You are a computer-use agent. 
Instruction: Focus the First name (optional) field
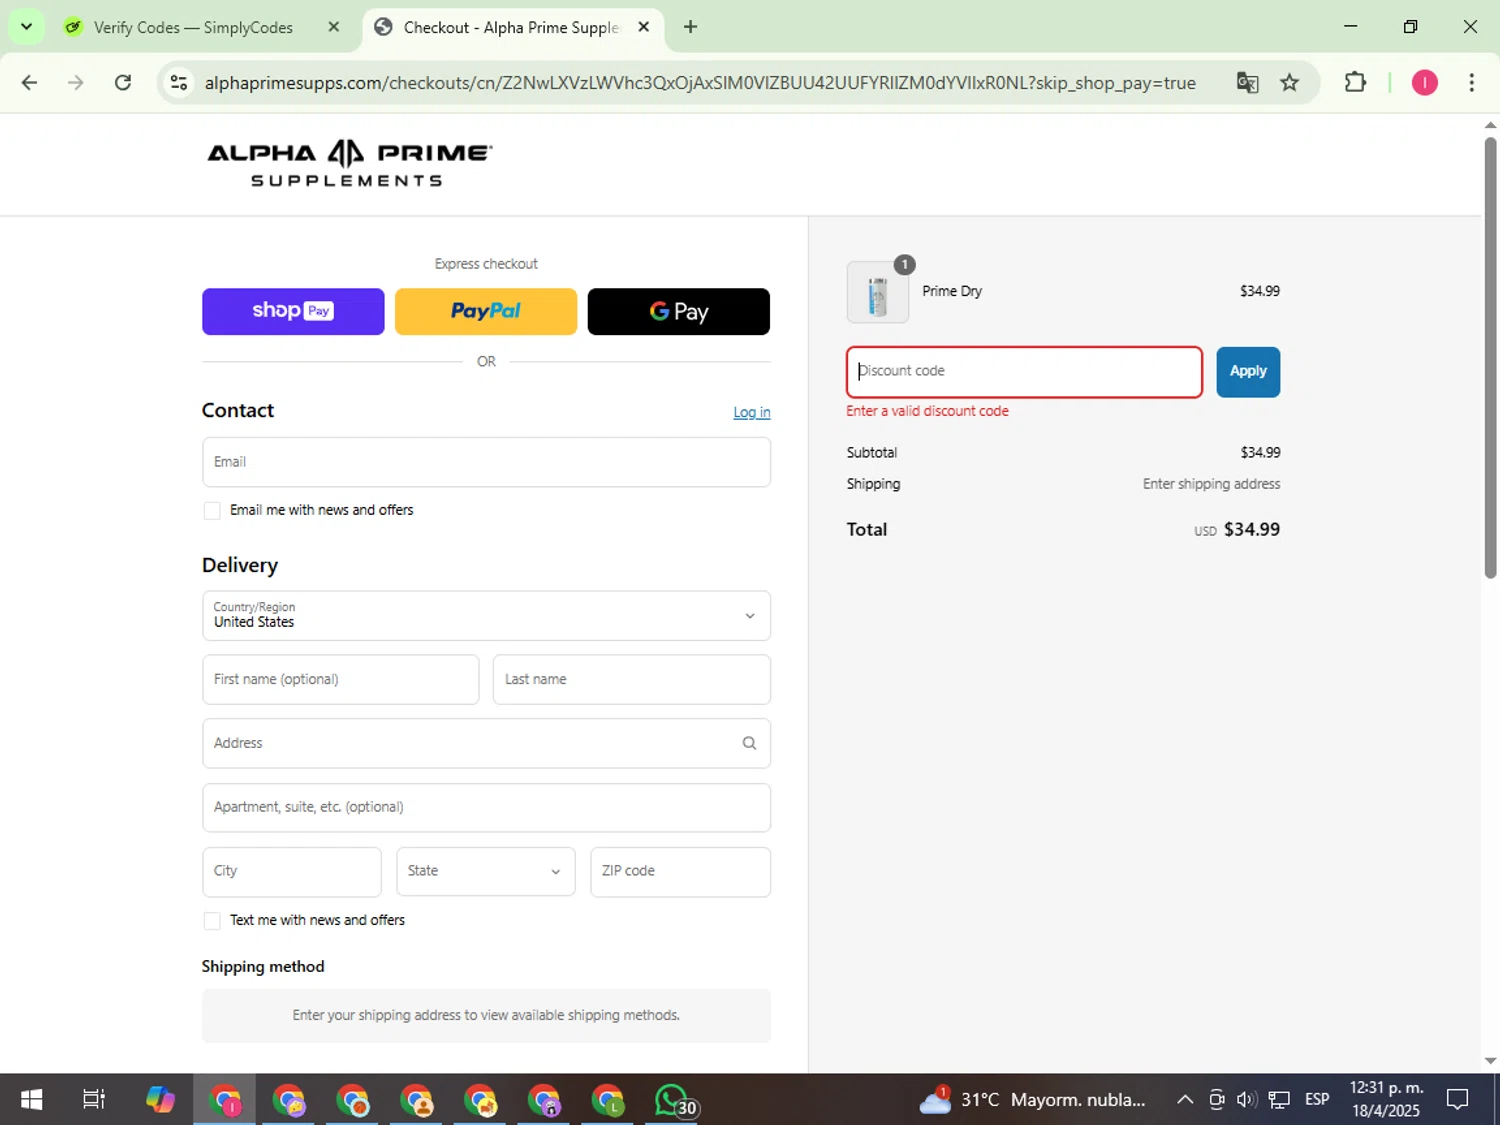tap(340, 679)
